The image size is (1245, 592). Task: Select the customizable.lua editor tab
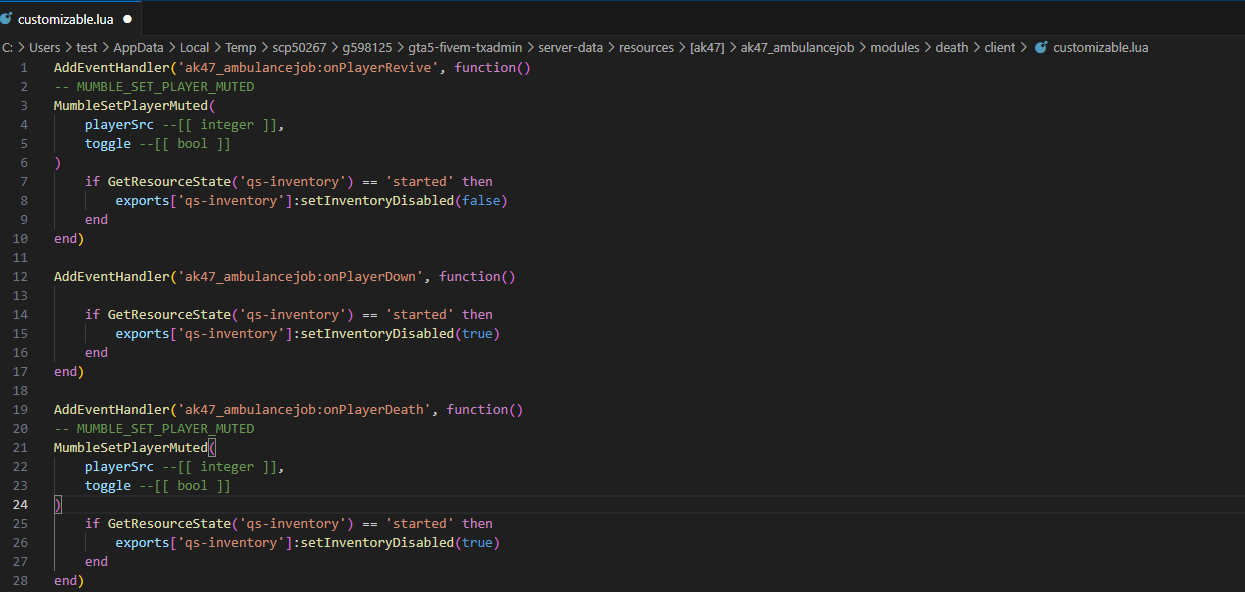tap(71, 19)
